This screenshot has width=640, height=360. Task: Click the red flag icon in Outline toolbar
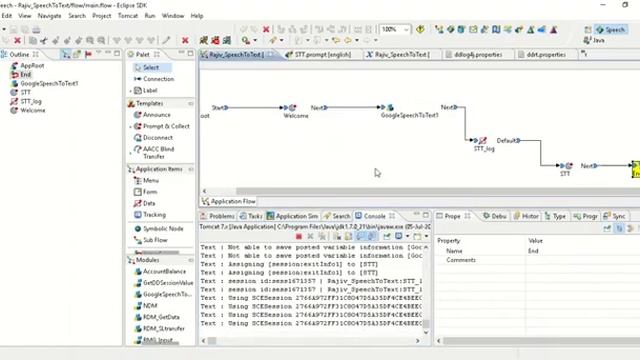click(88, 54)
